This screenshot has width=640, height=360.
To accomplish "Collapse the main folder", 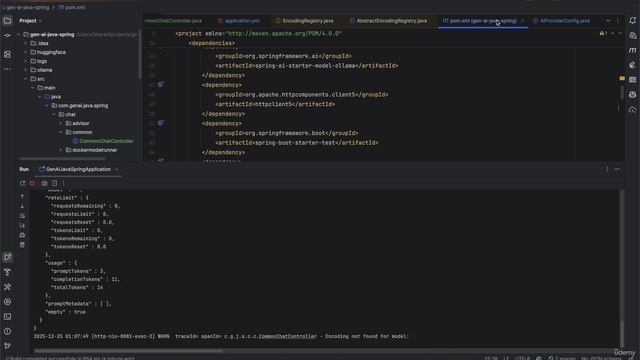I will tap(33, 88).
